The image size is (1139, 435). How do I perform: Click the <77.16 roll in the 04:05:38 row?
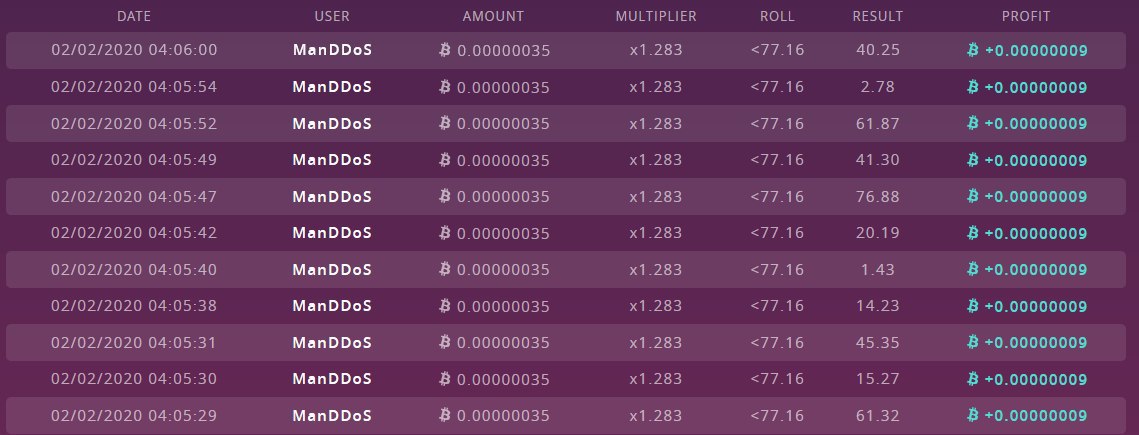[777, 306]
